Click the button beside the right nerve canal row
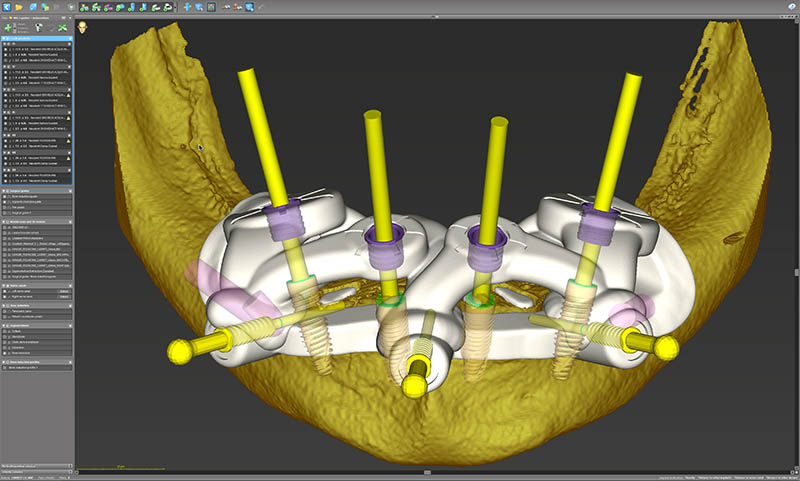The width and height of the screenshot is (800, 481). 64,298
